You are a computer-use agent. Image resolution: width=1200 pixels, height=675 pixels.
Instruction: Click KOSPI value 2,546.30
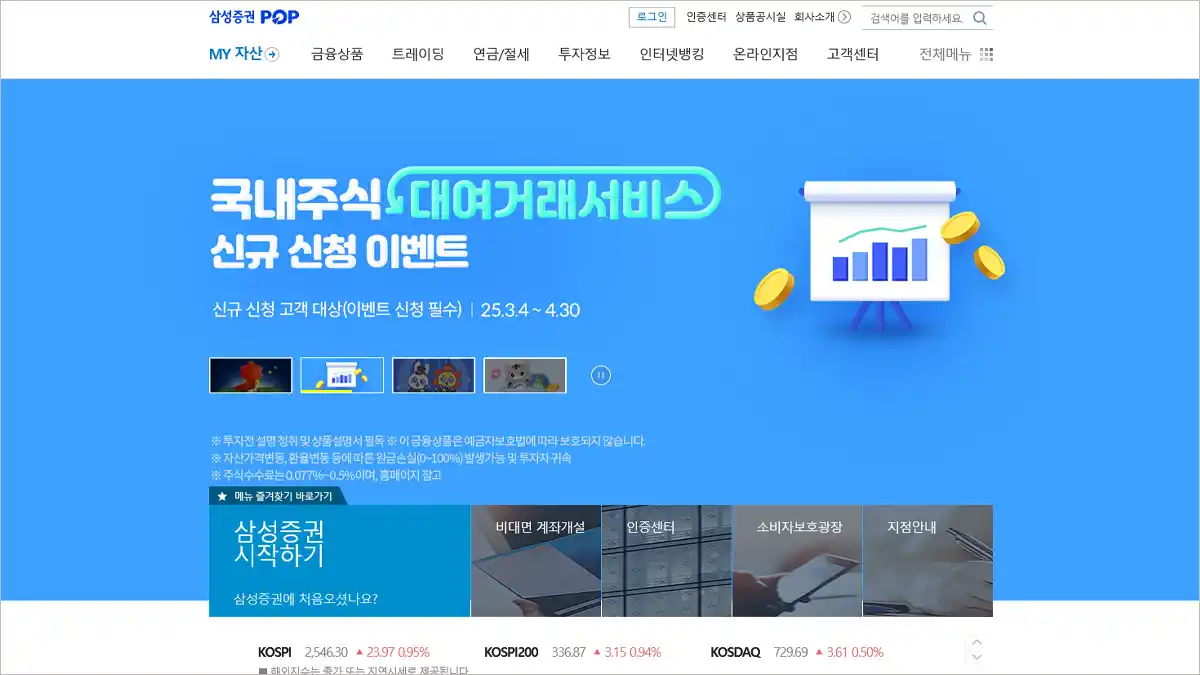pos(326,652)
